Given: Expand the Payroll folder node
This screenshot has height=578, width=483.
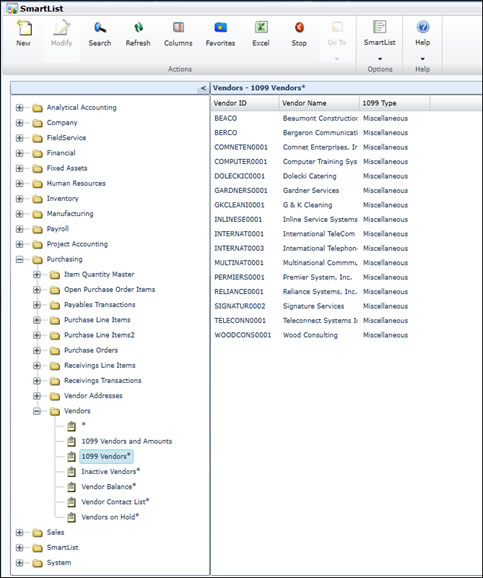Looking at the screenshot, I should [x=20, y=229].
